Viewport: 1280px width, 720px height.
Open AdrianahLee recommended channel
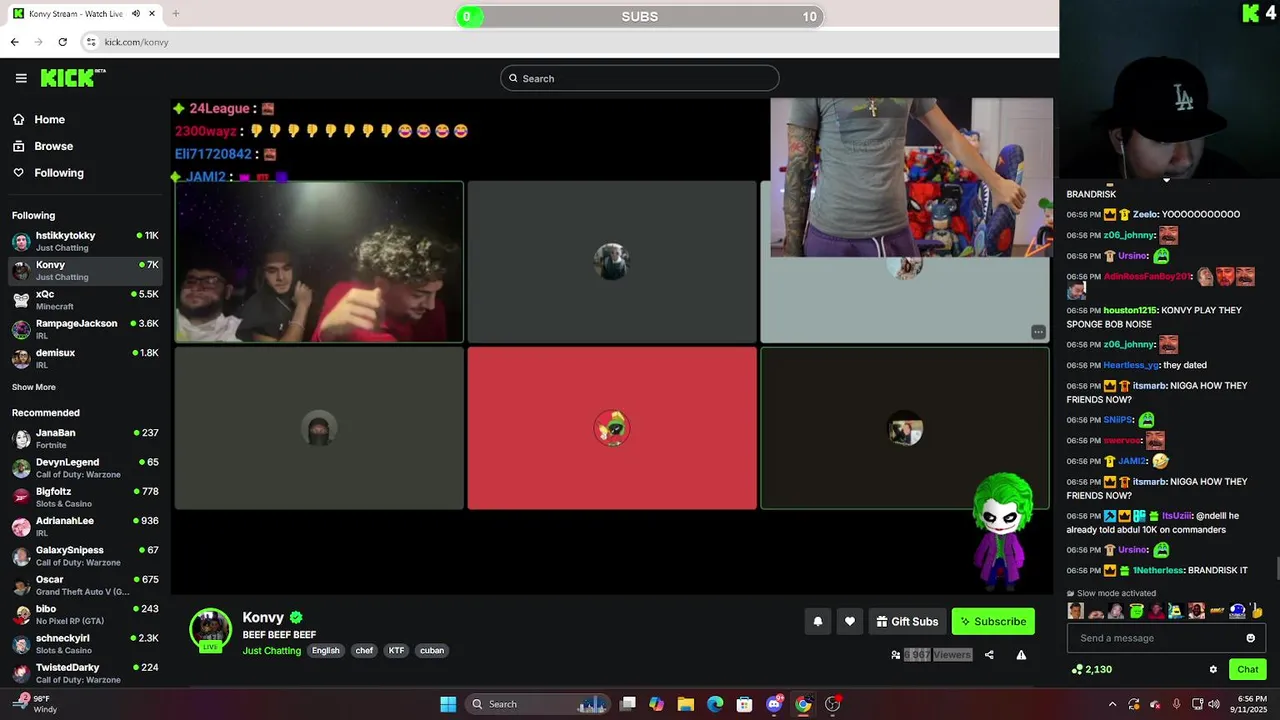(85, 526)
